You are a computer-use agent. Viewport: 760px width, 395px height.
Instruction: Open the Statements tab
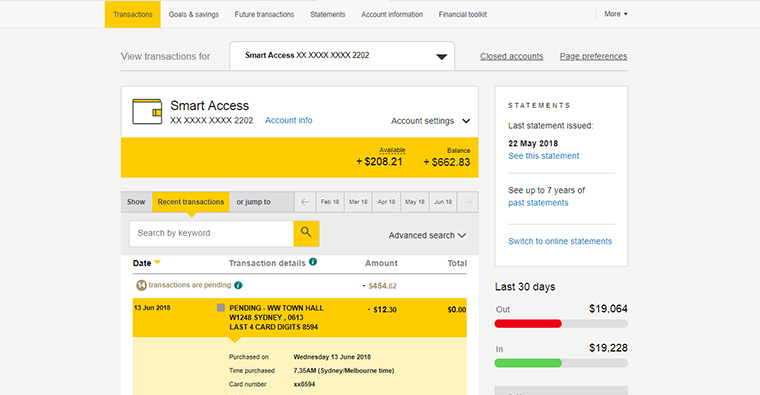[328, 15]
